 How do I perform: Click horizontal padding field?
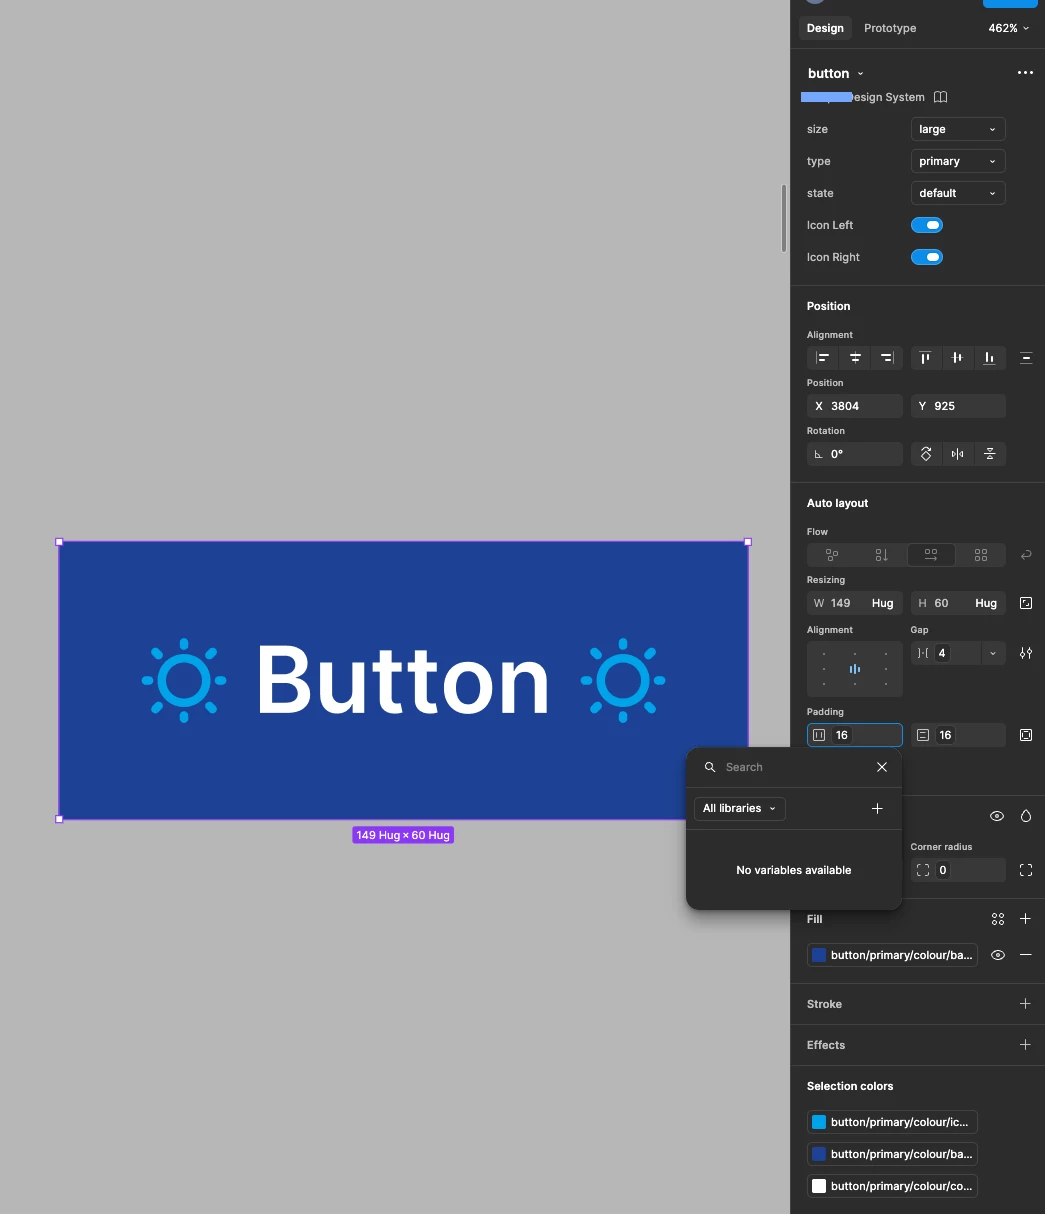tap(855, 735)
